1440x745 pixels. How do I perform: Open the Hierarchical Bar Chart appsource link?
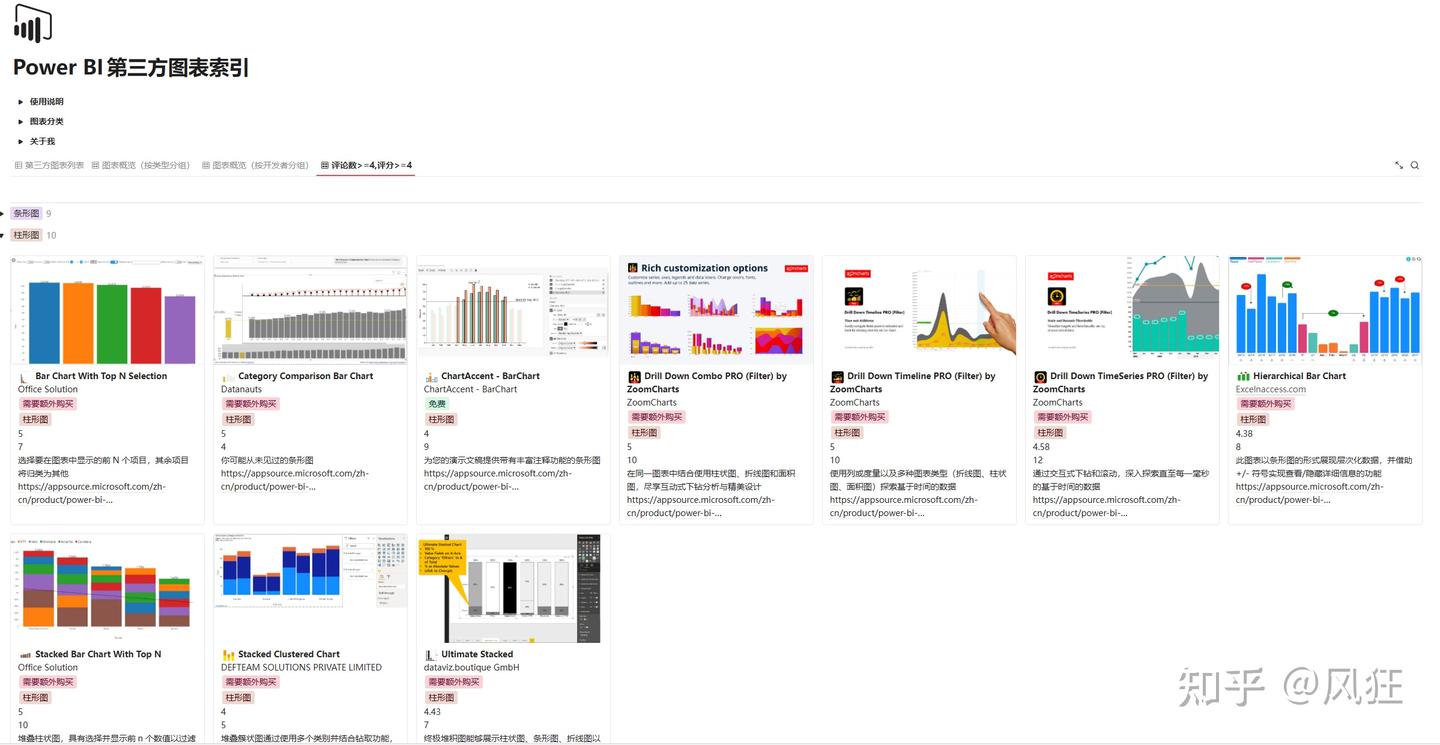point(1310,494)
